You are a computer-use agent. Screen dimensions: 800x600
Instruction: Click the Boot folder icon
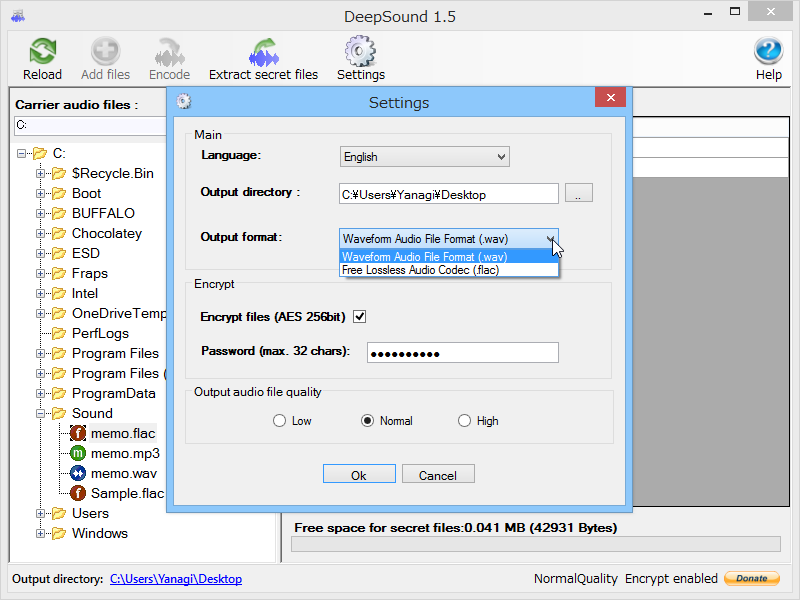pos(59,193)
